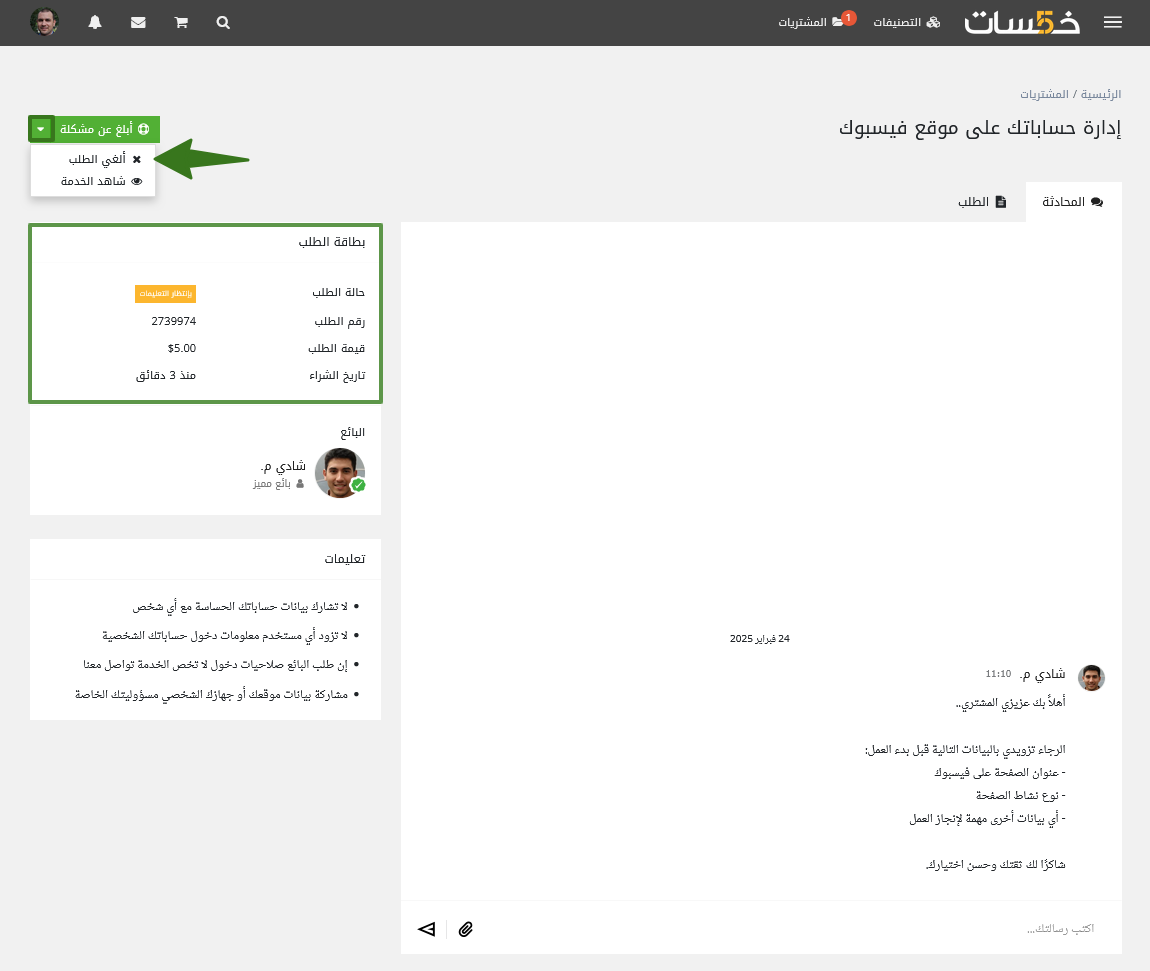Click the search magnifier icon

click(x=223, y=23)
